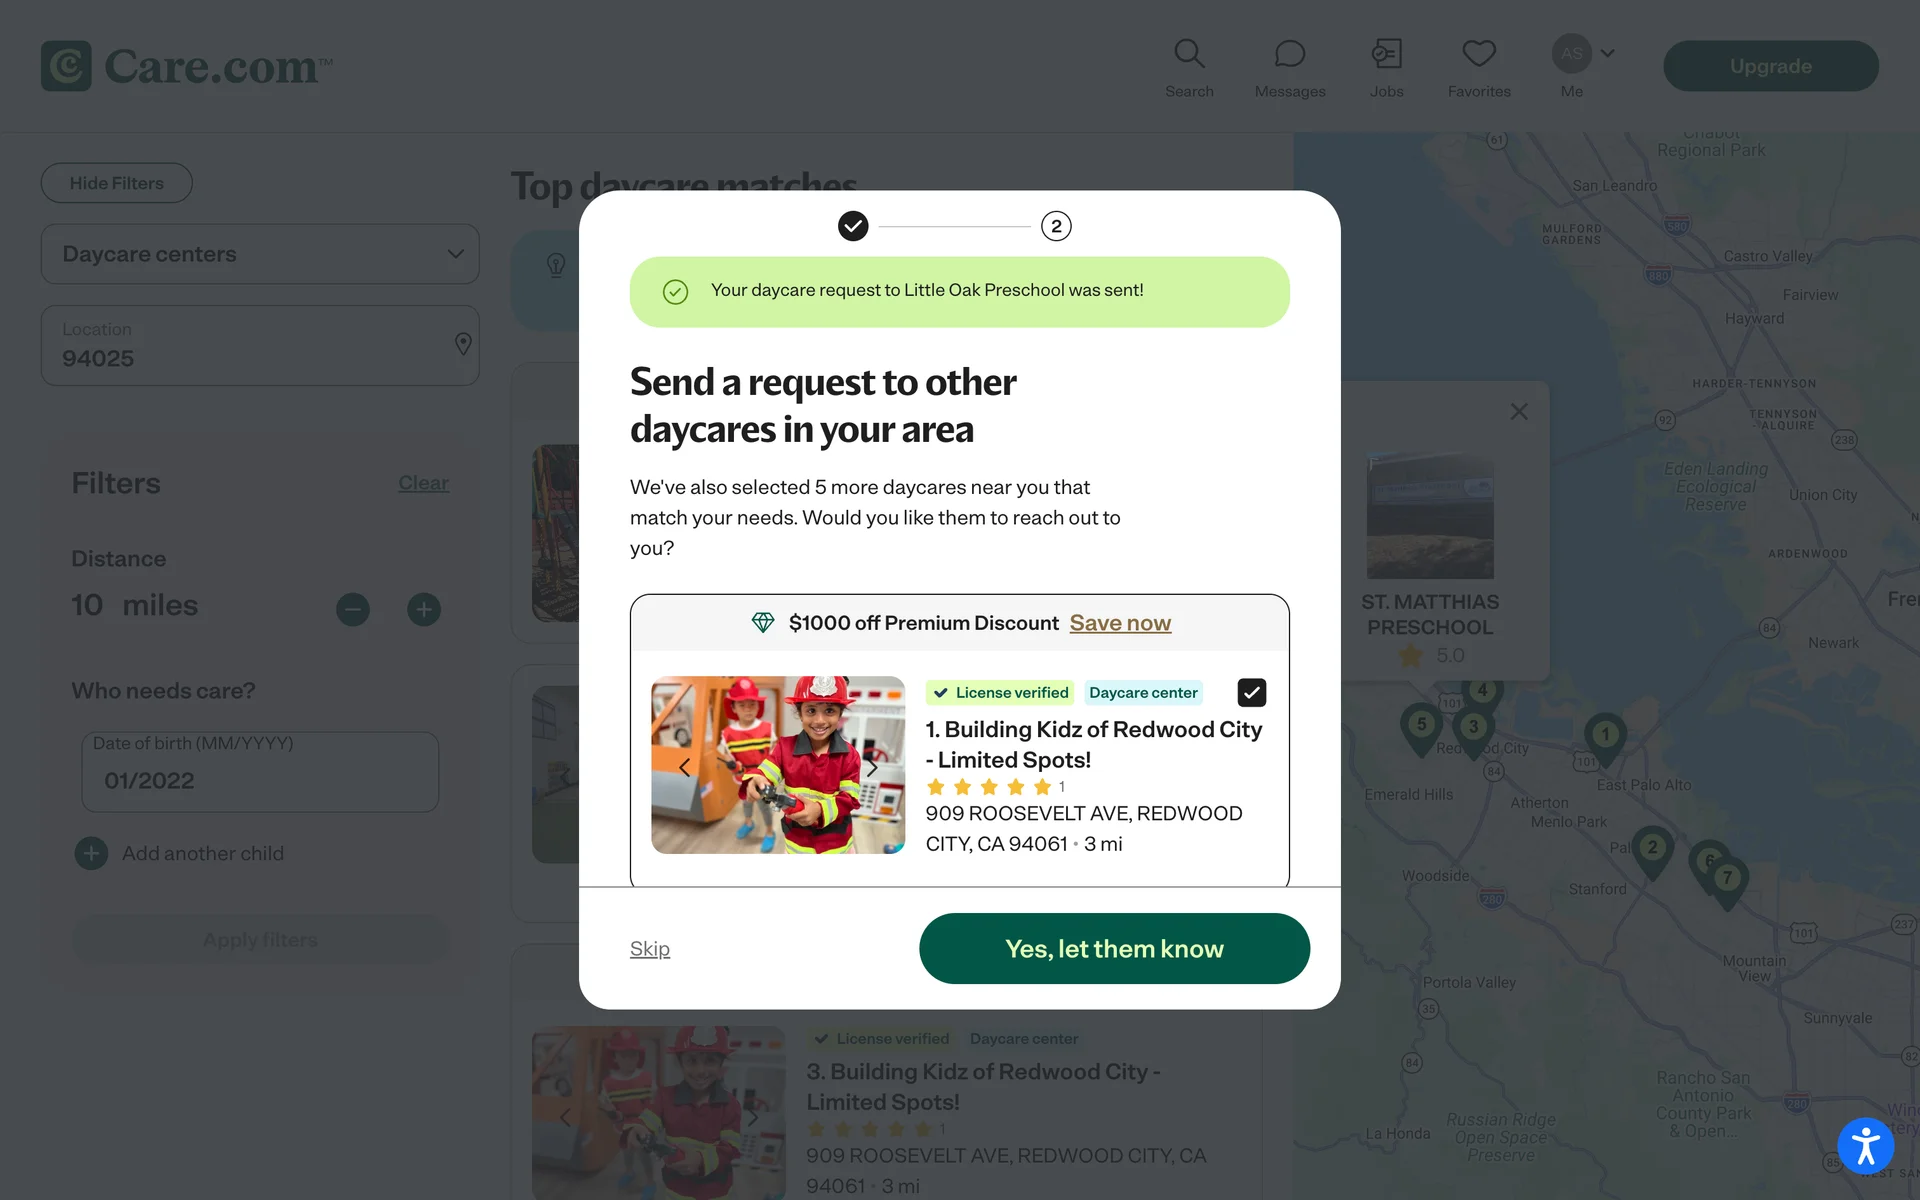Expand the Daycare centers dropdown

[x=260, y=254]
